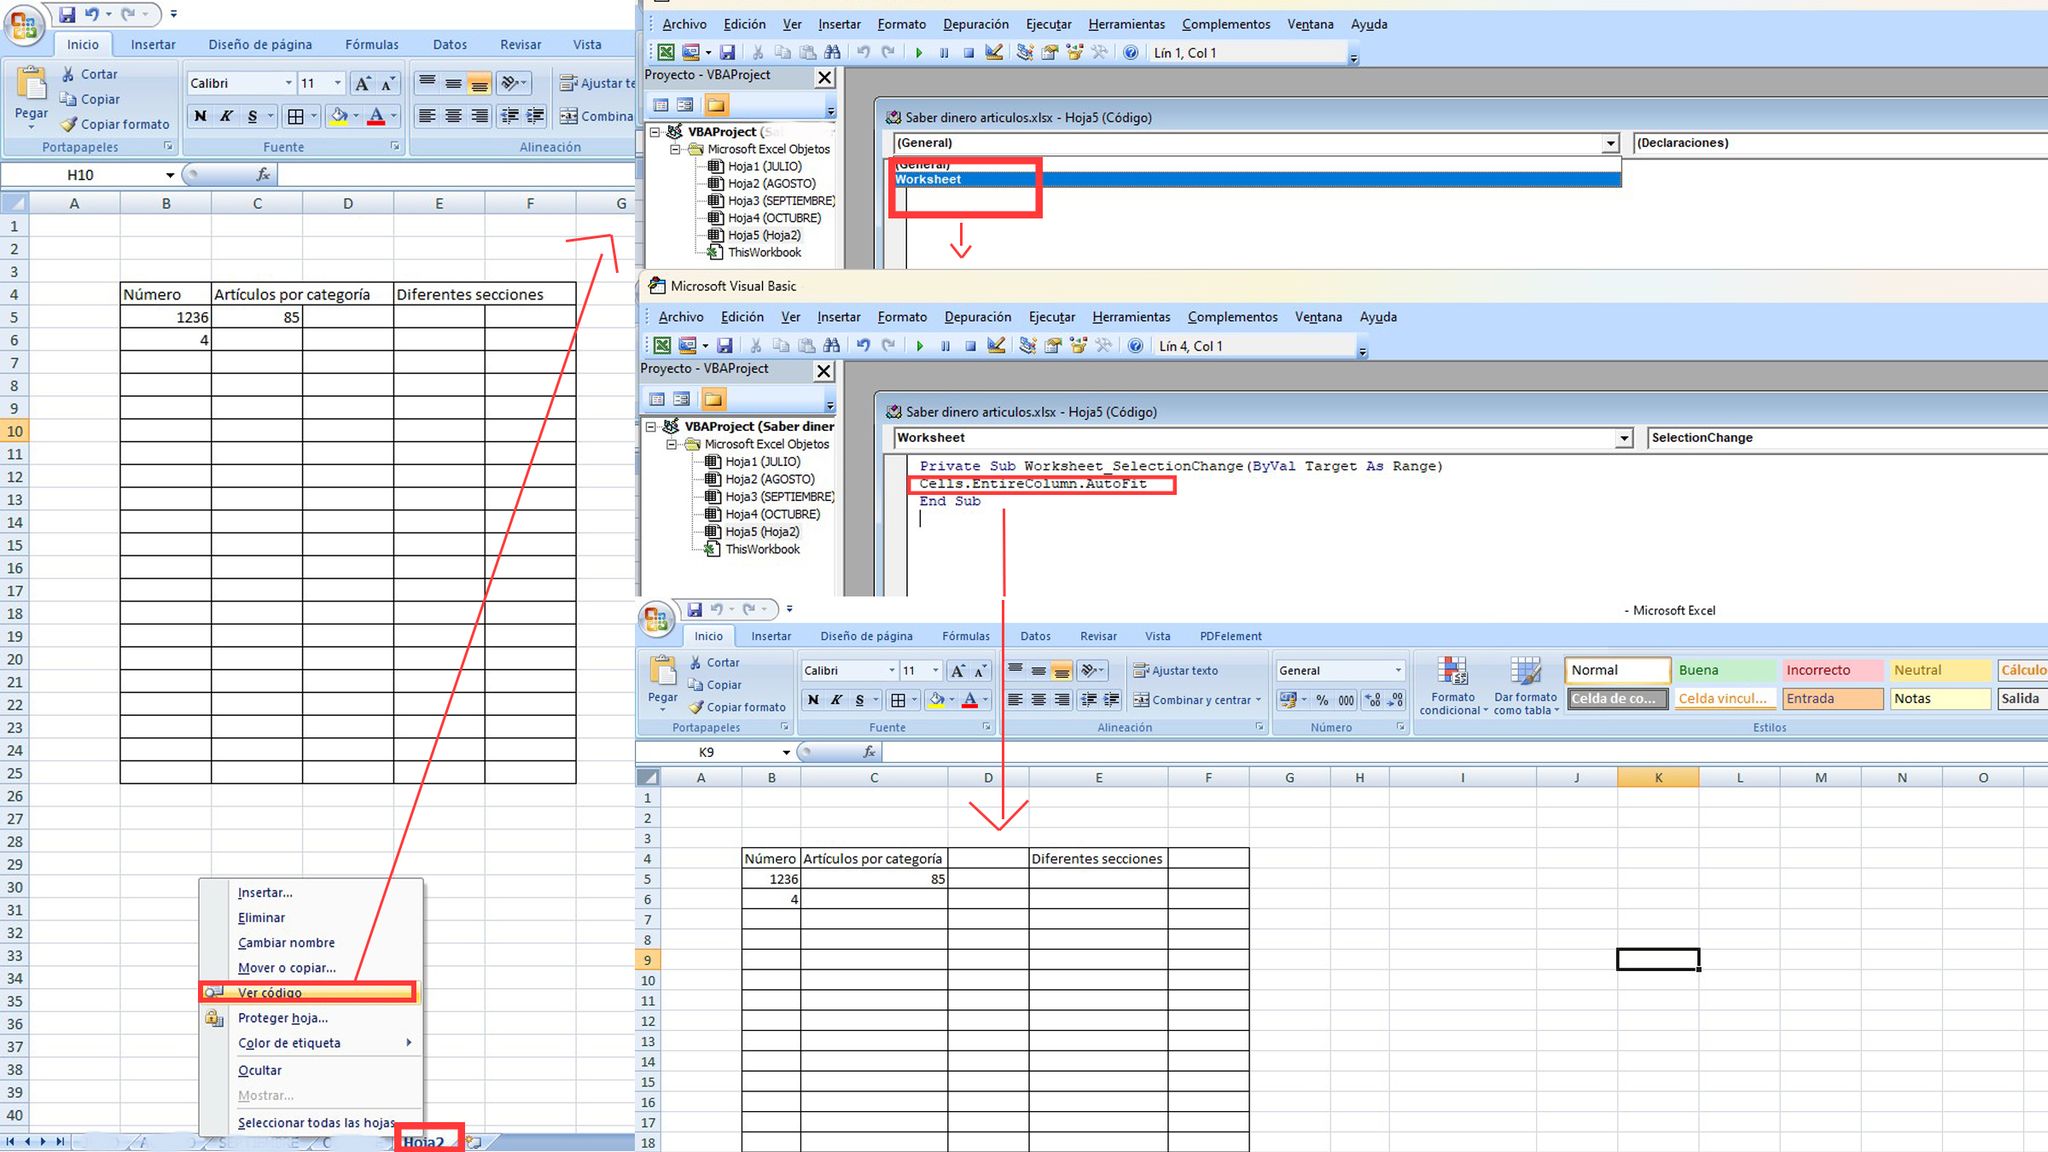Toggle bold formatting in the Fuente group
Image resolution: width=2048 pixels, height=1152 pixels.
[812, 700]
